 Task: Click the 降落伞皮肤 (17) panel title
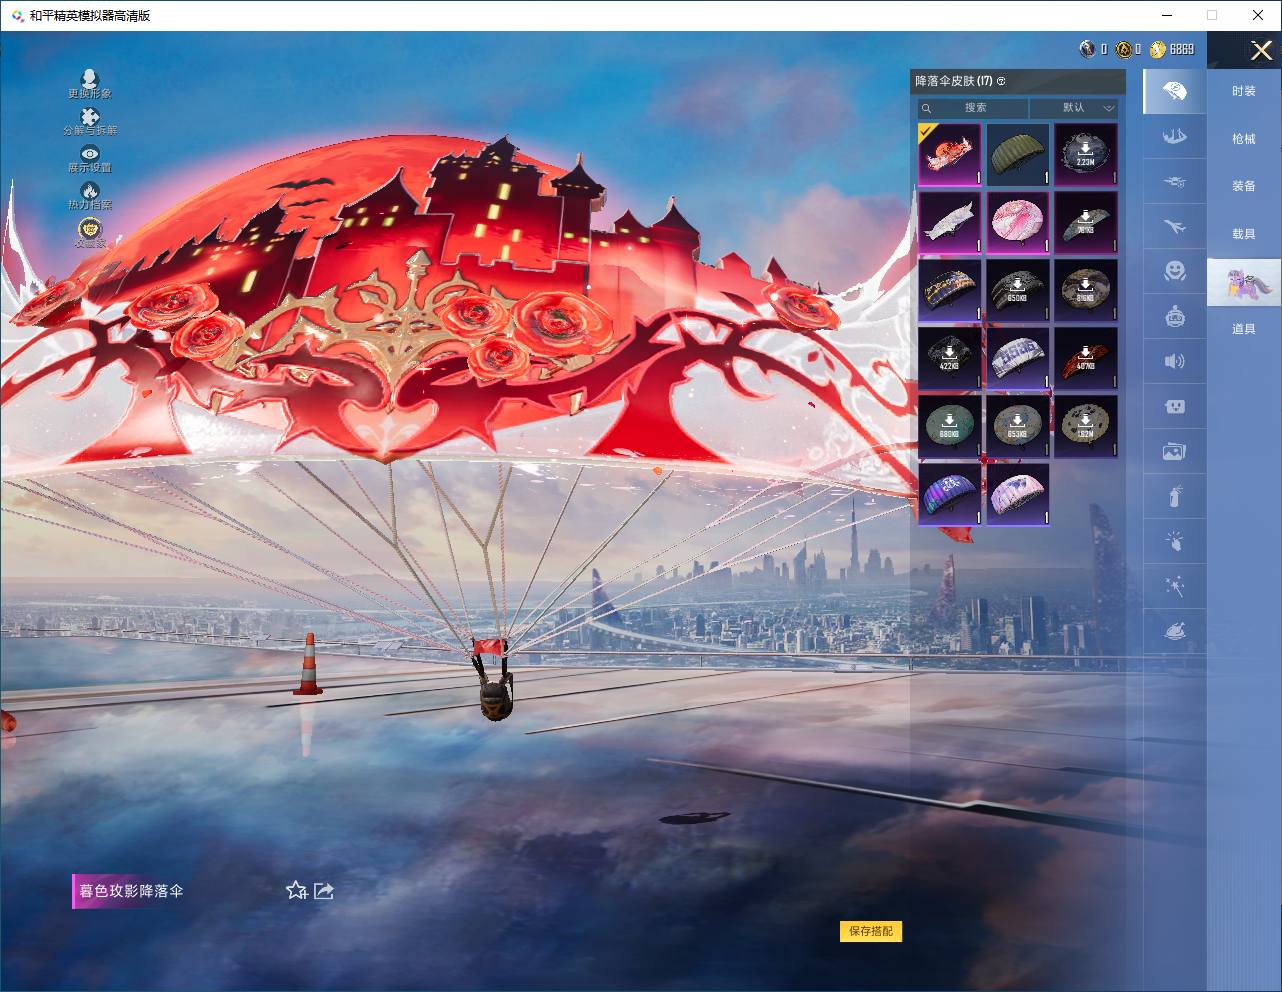tap(954, 81)
